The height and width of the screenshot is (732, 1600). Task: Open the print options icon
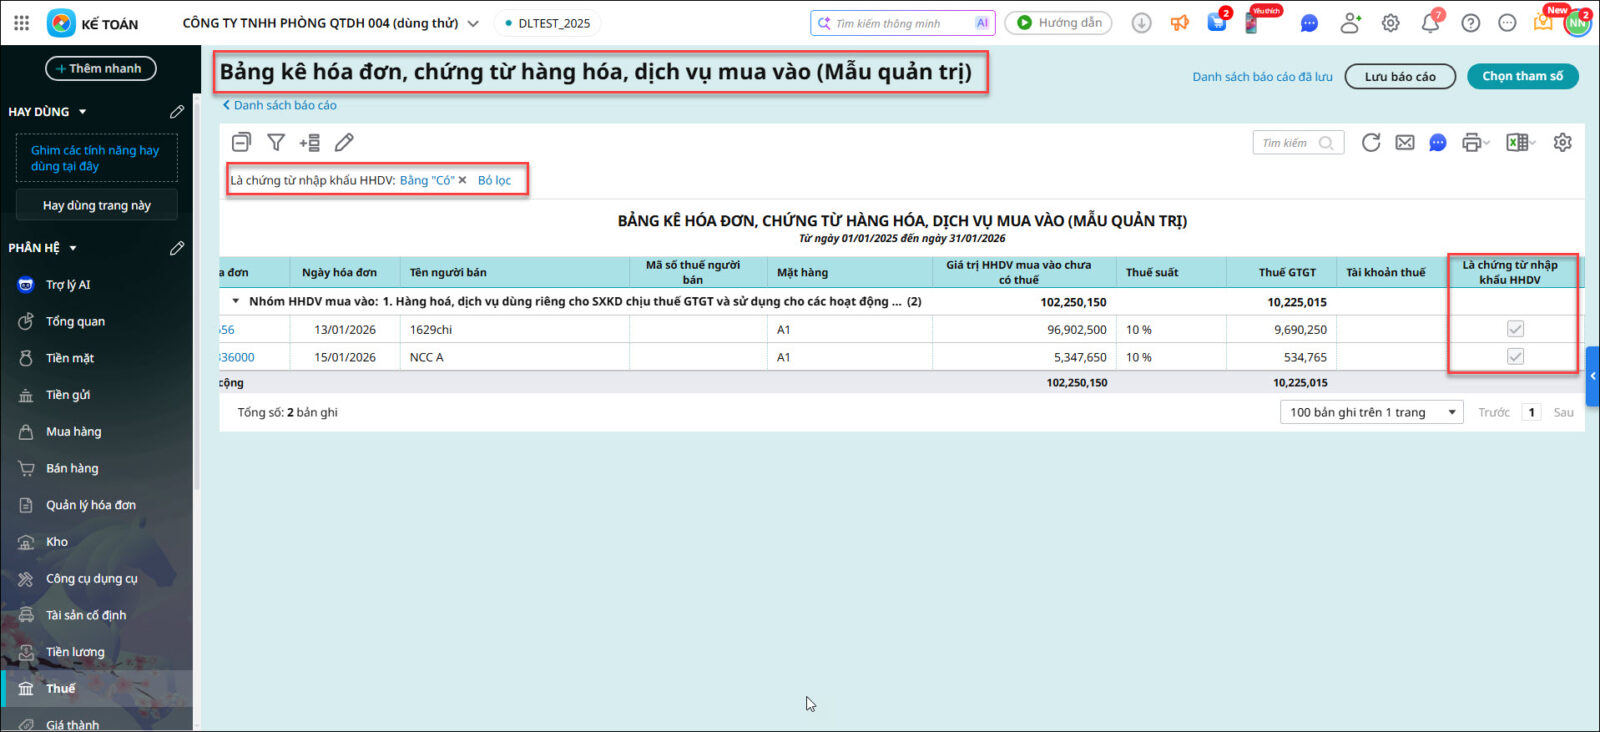pos(1472,143)
